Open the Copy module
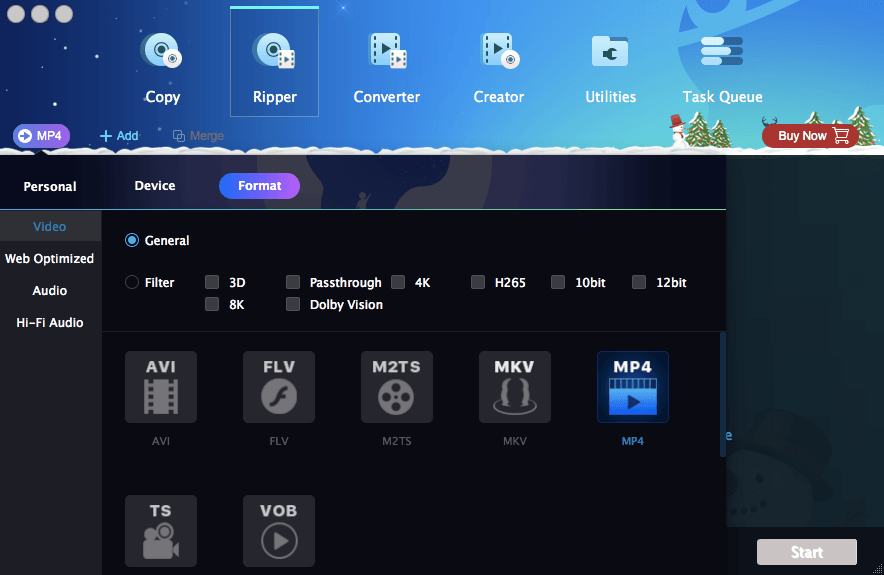 click(162, 68)
